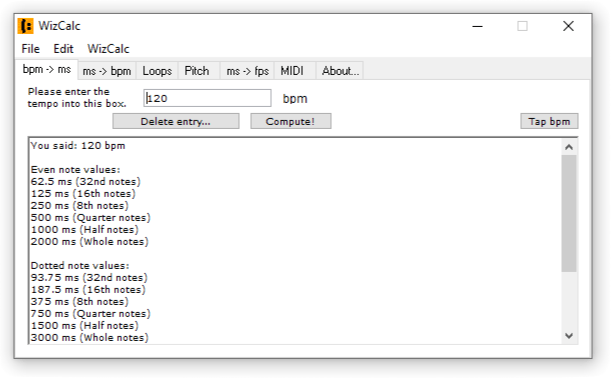Click the WizCalc app icon in title bar
611x378 pixels.
click(26, 26)
